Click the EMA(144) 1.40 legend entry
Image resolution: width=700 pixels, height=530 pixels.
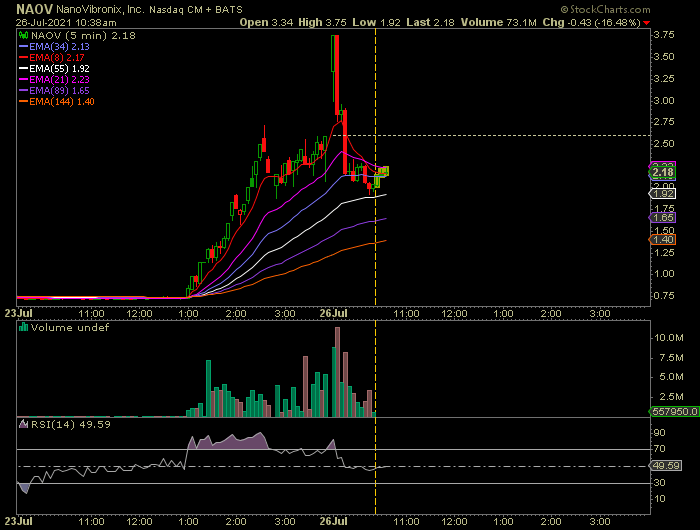[x=57, y=102]
